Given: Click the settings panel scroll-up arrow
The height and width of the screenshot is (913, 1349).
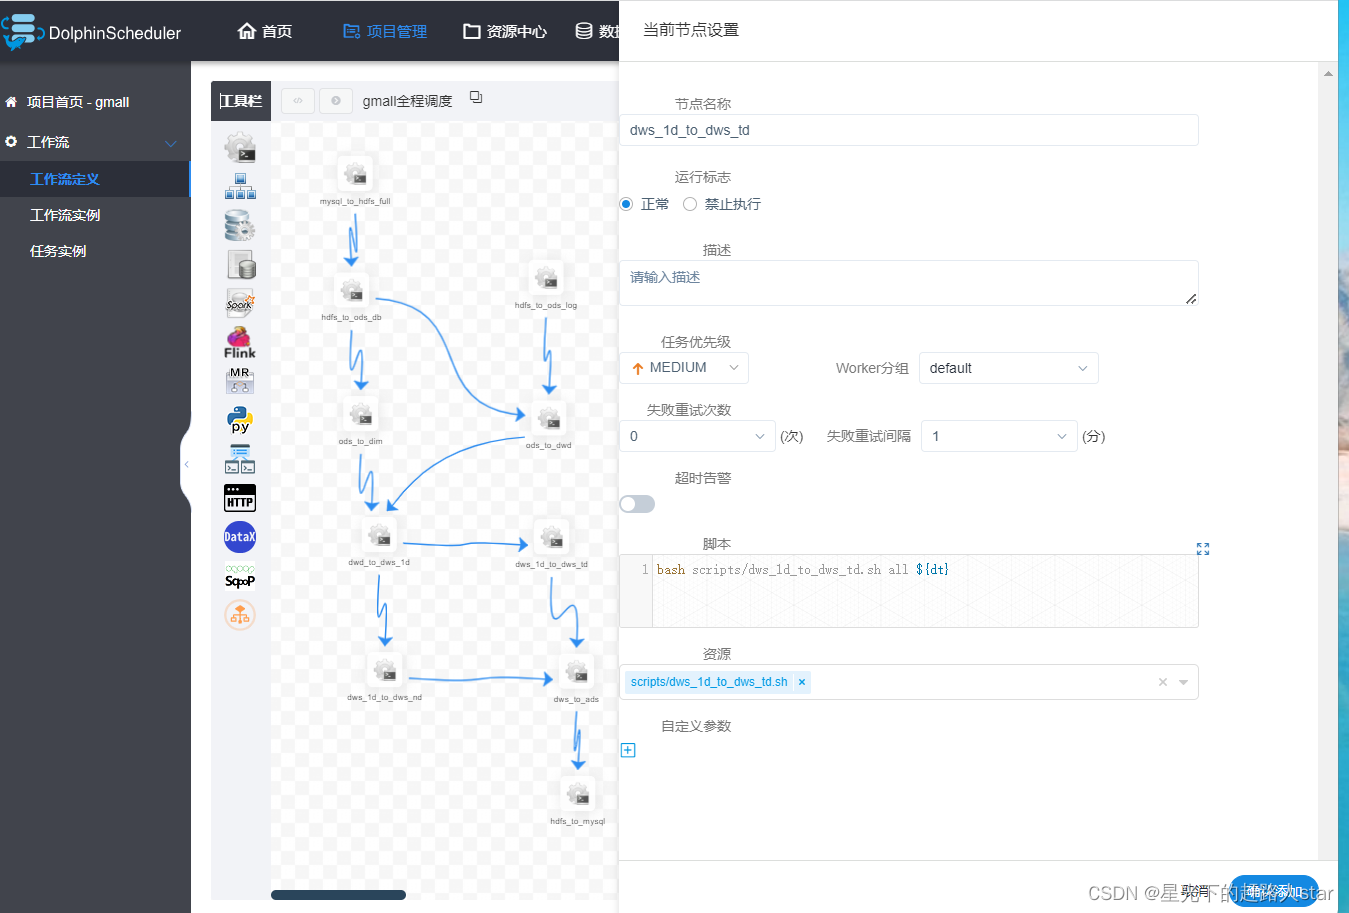Looking at the screenshot, I should click(1328, 73).
